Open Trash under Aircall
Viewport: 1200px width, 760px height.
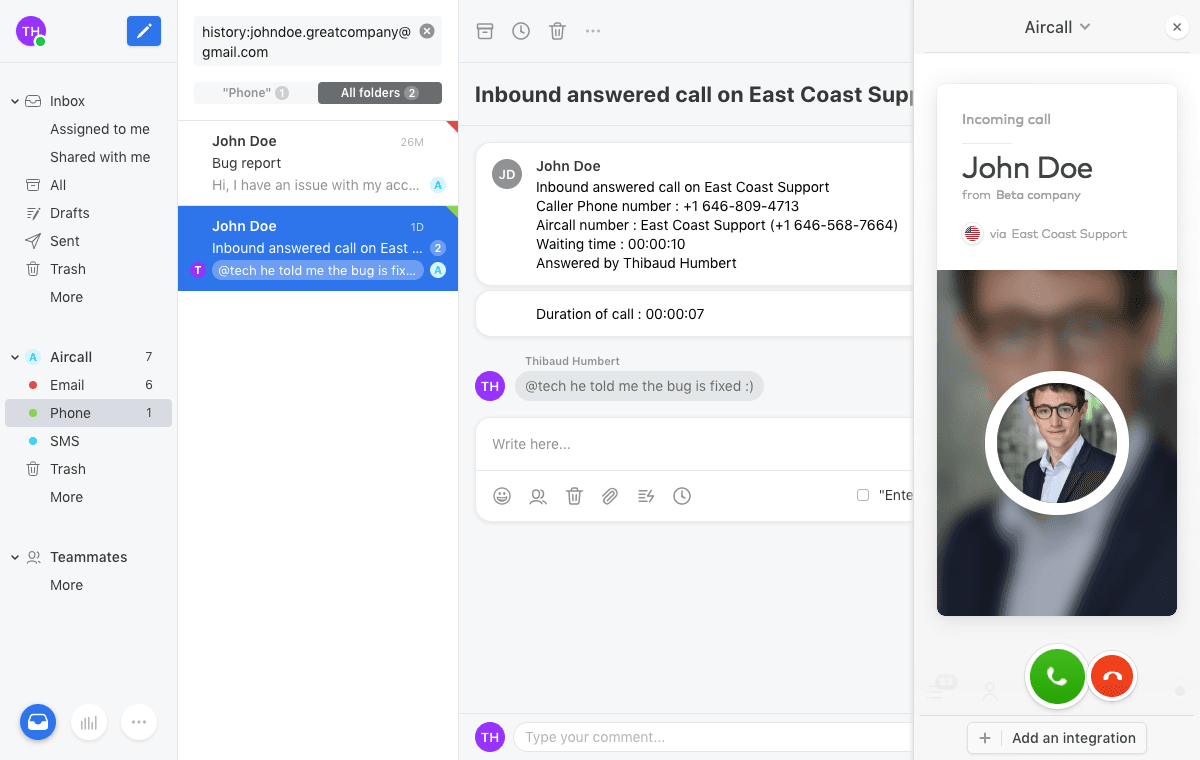[x=68, y=469]
